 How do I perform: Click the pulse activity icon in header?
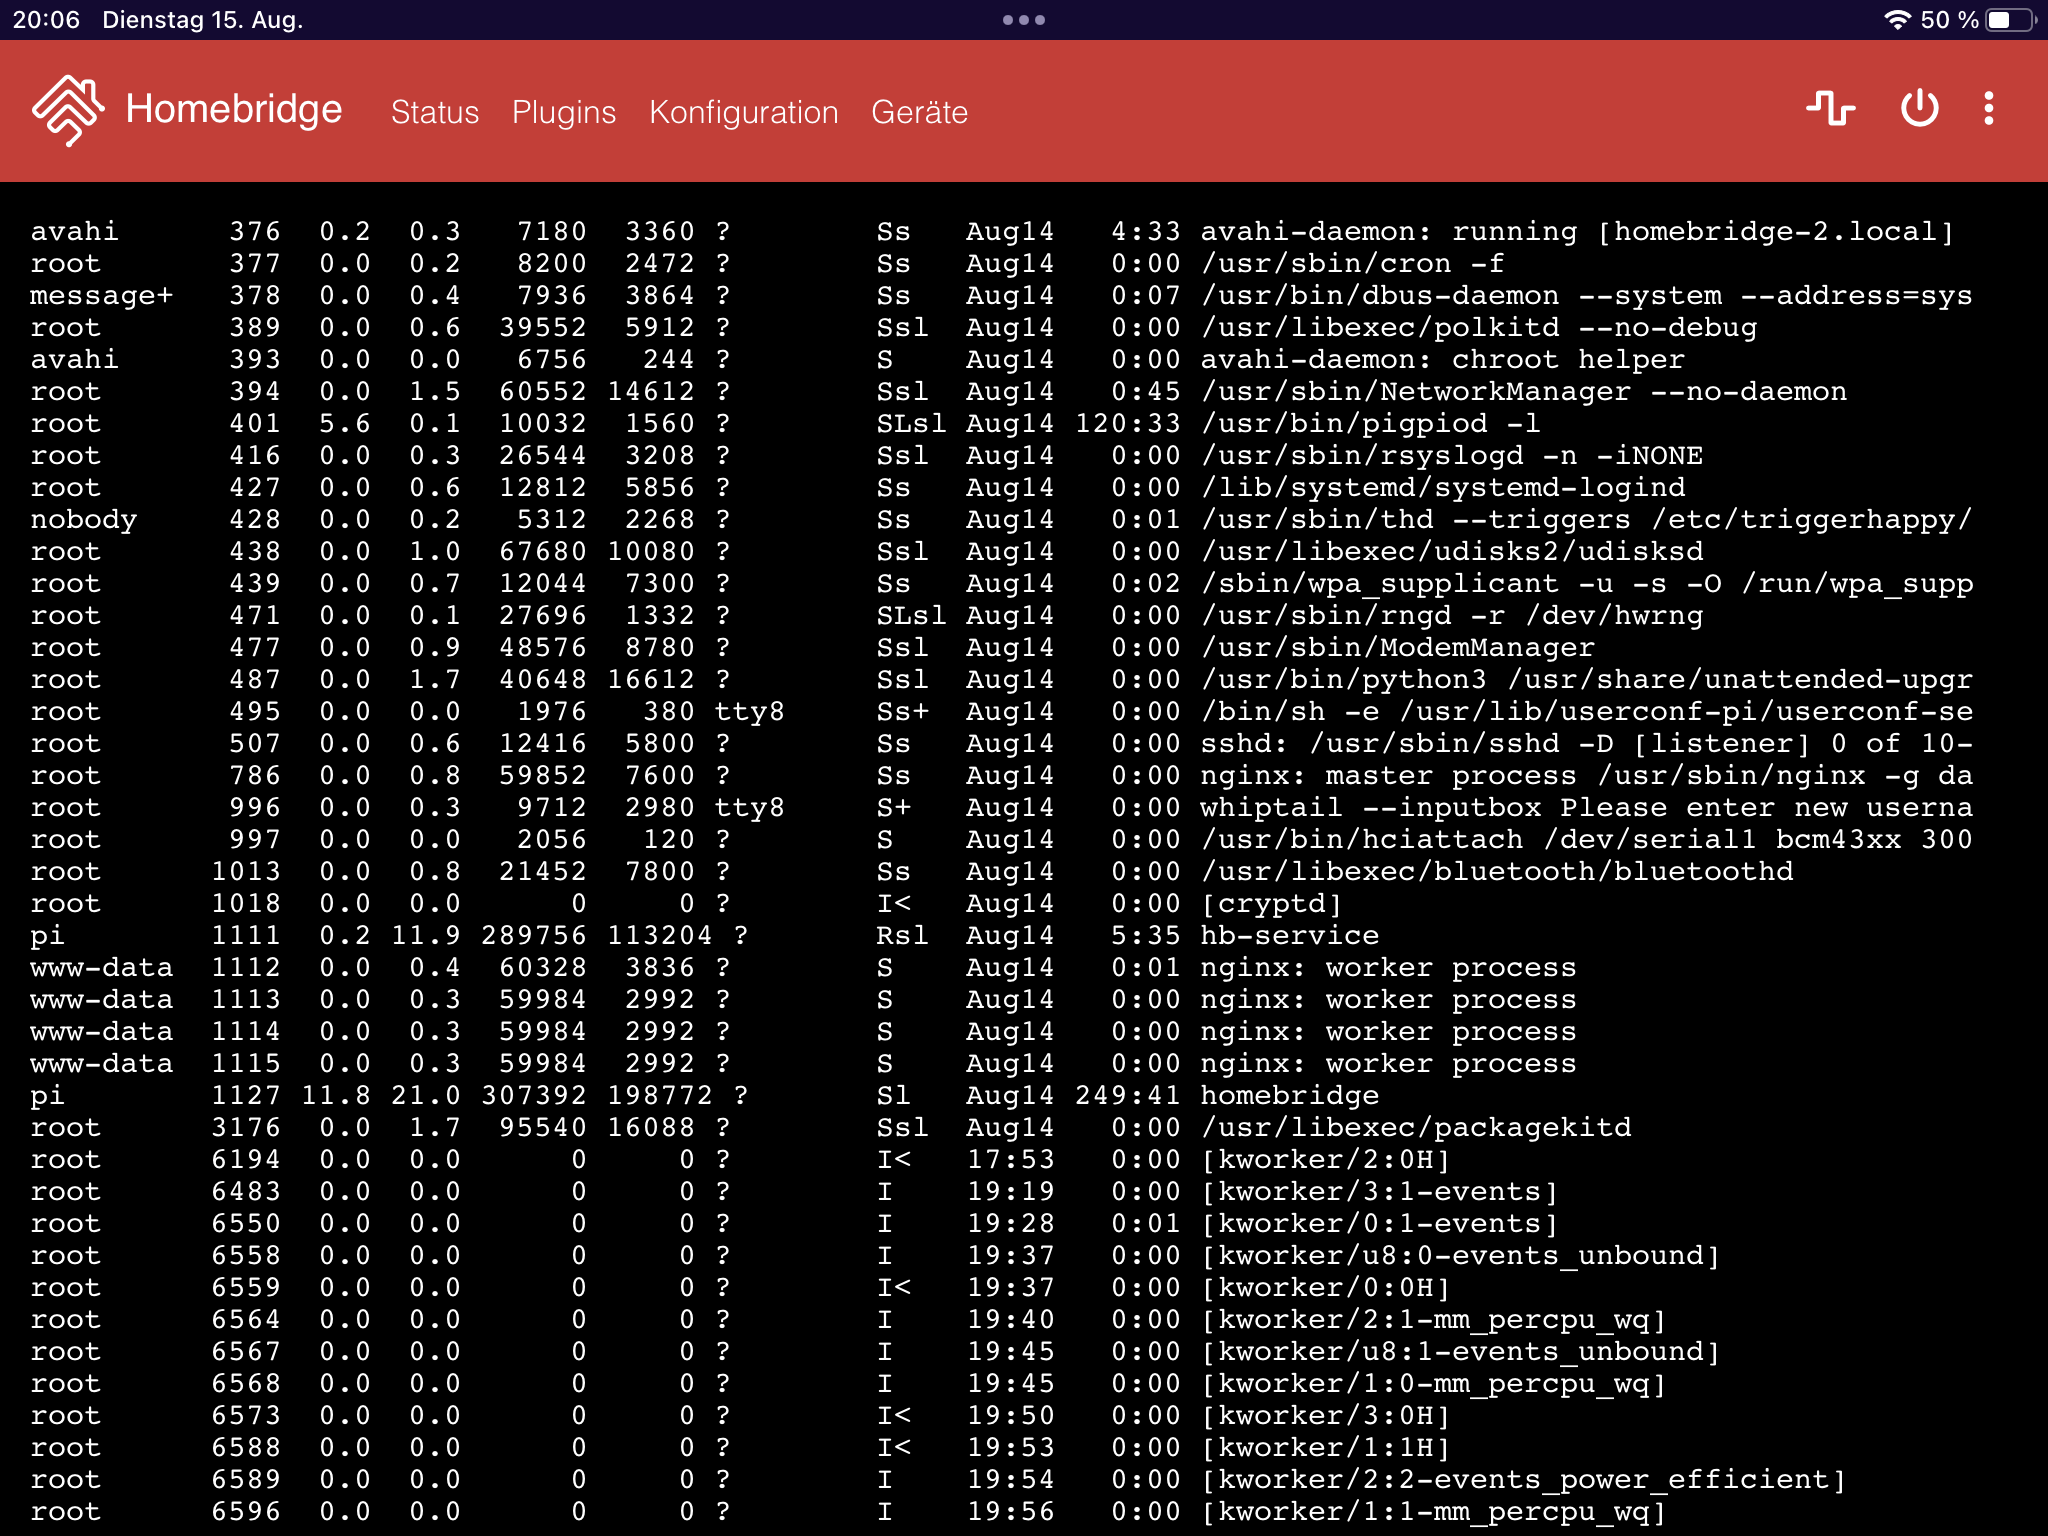pyautogui.click(x=1830, y=108)
